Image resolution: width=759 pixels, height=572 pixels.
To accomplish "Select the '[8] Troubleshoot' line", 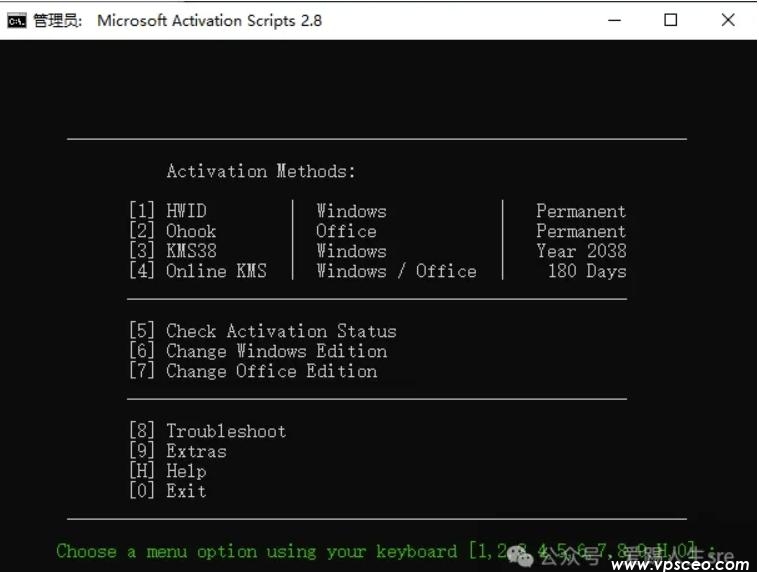I will coord(208,431).
